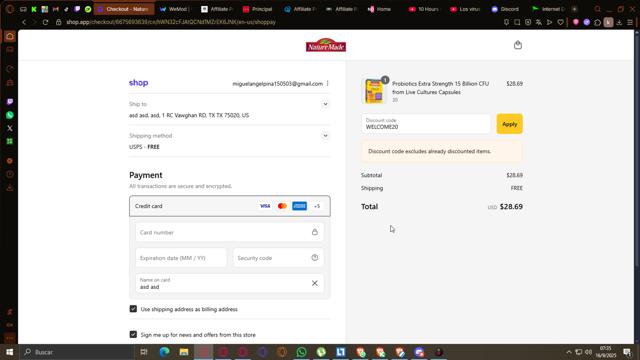Click the Total amount $28.69
The image size is (640, 360).
[511, 207]
